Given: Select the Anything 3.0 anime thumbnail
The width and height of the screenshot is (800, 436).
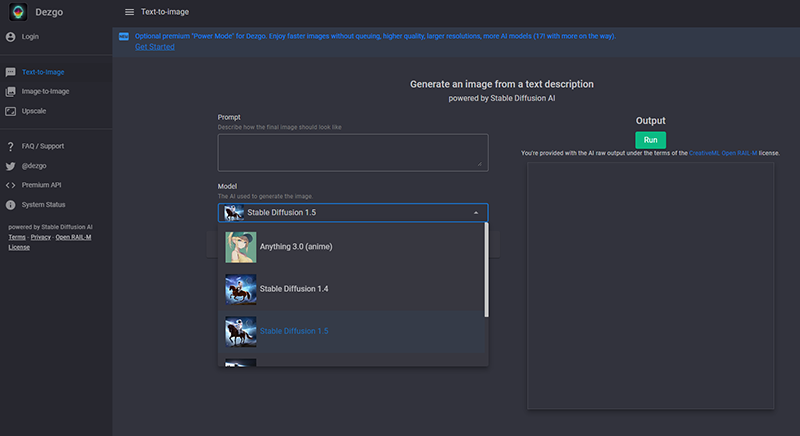Looking at the screenshot, I should tap(241, 247).
